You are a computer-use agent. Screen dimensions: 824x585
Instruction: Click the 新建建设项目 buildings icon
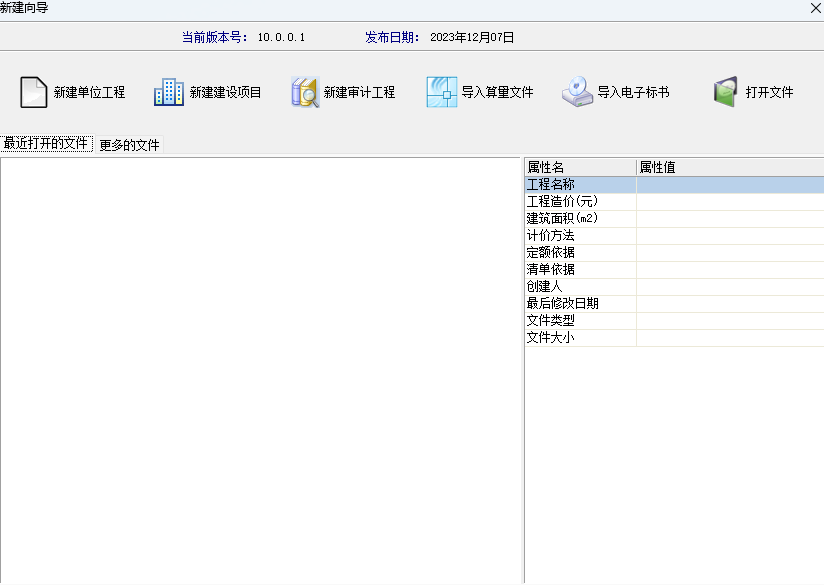[169, 92]
